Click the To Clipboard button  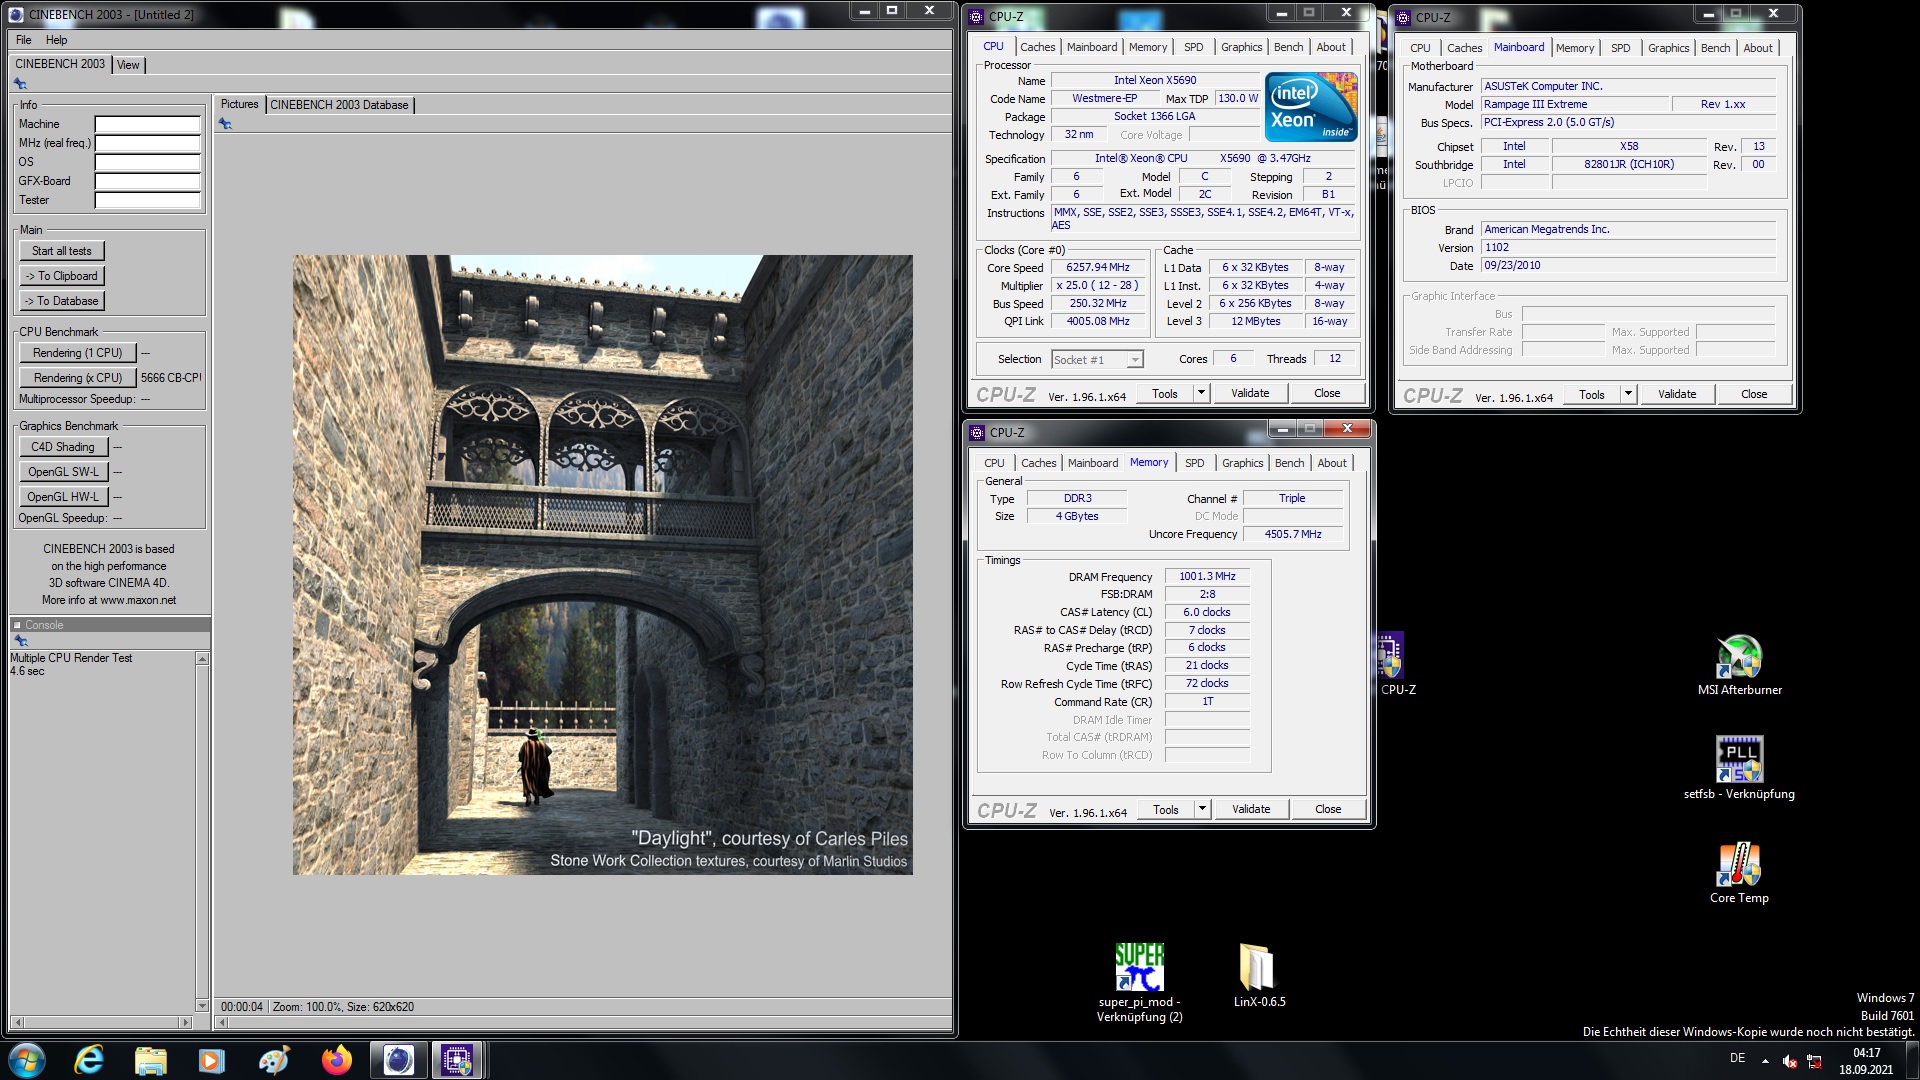pos(62,276)
